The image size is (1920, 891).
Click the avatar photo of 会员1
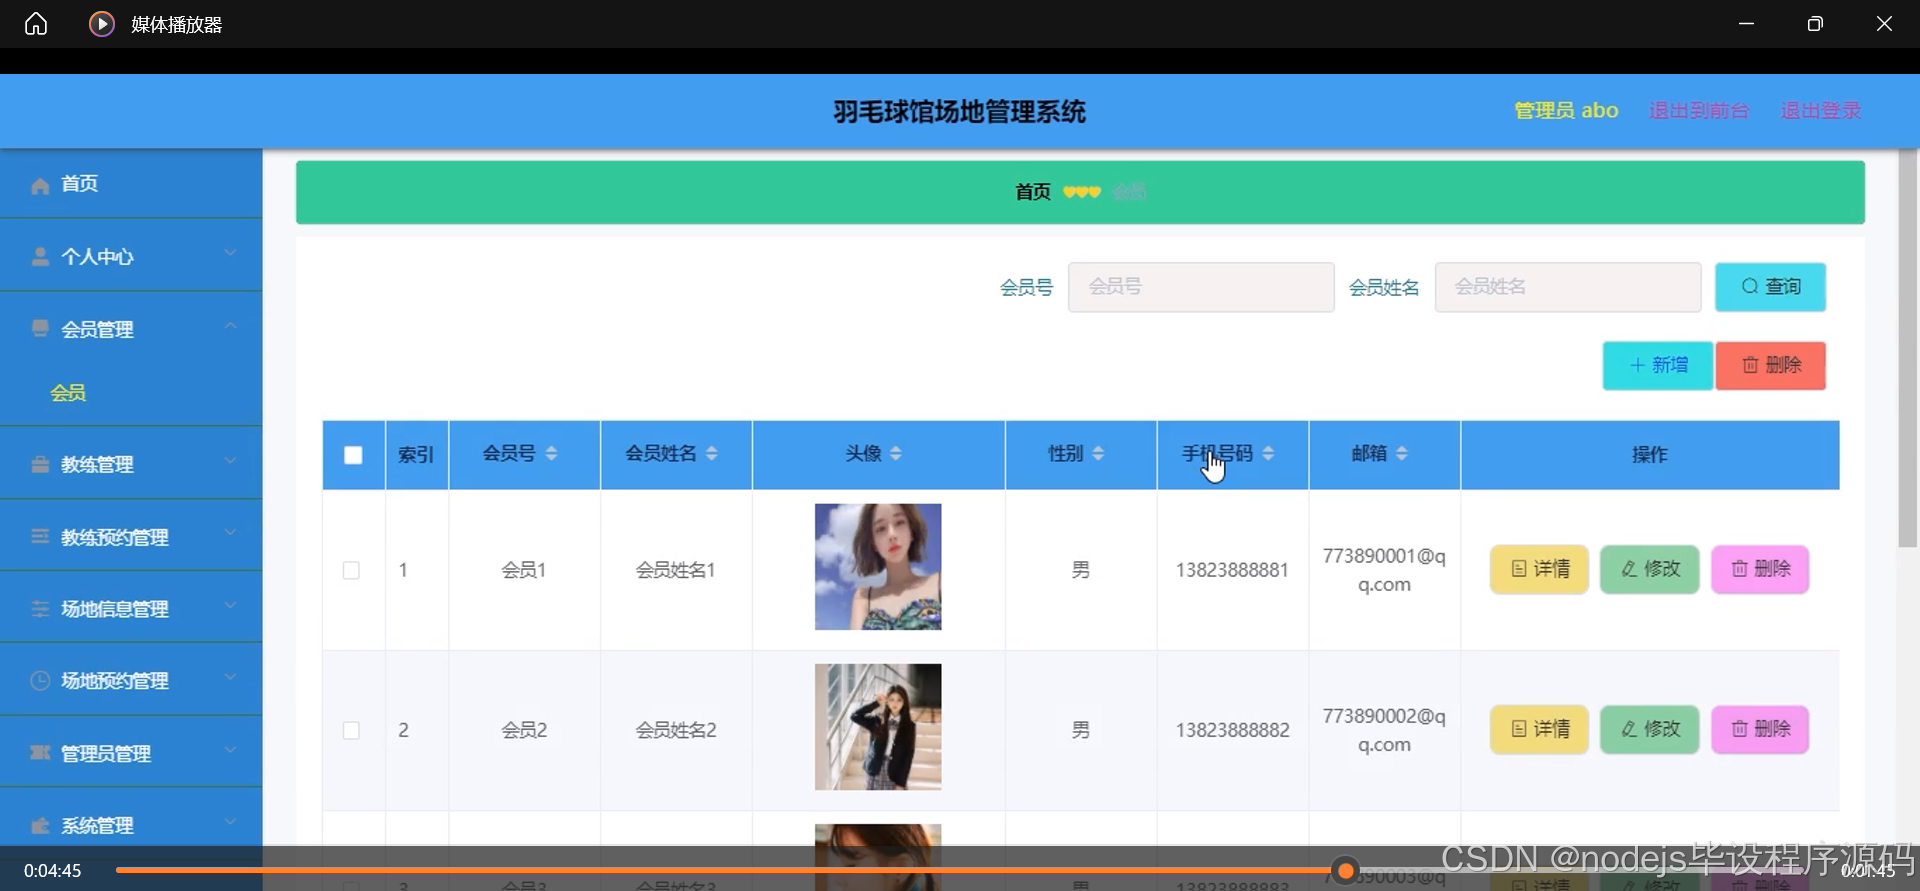click(x=878, y=567)
